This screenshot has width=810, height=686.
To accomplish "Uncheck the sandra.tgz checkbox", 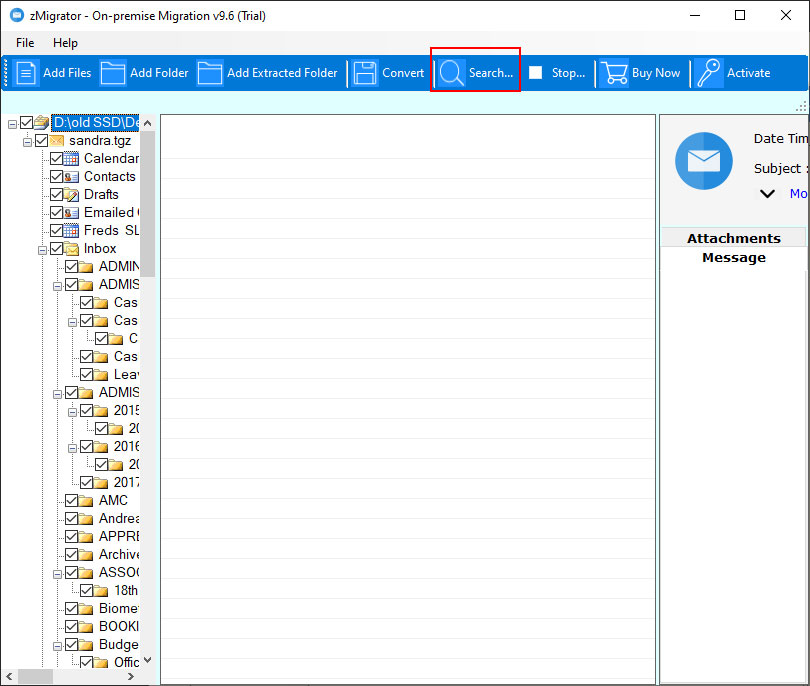I will coord(41,141).
